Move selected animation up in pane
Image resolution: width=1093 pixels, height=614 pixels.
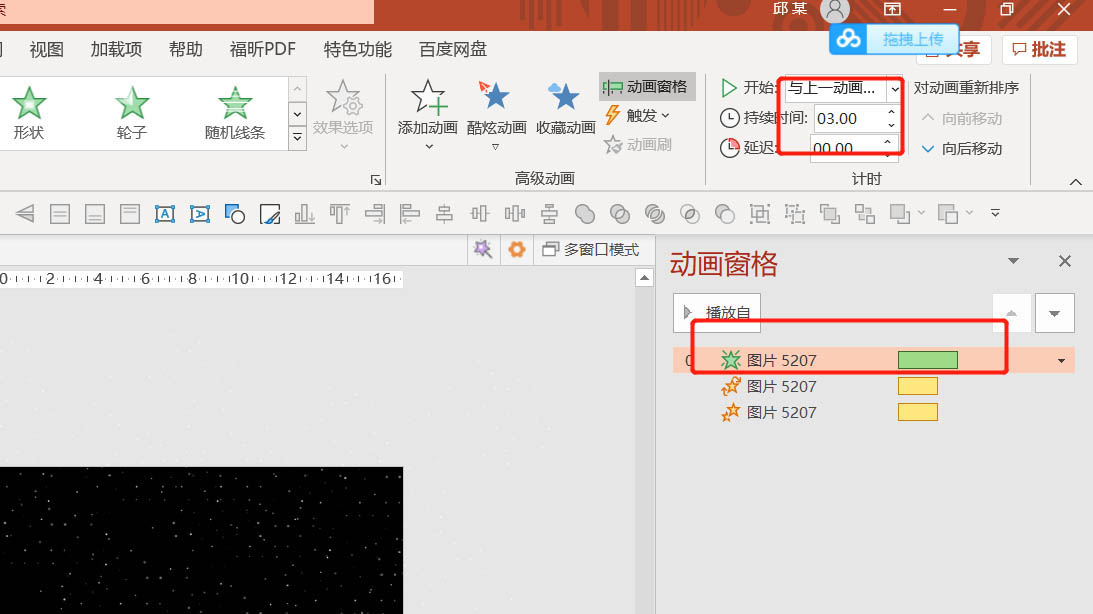click(1011, 314)
